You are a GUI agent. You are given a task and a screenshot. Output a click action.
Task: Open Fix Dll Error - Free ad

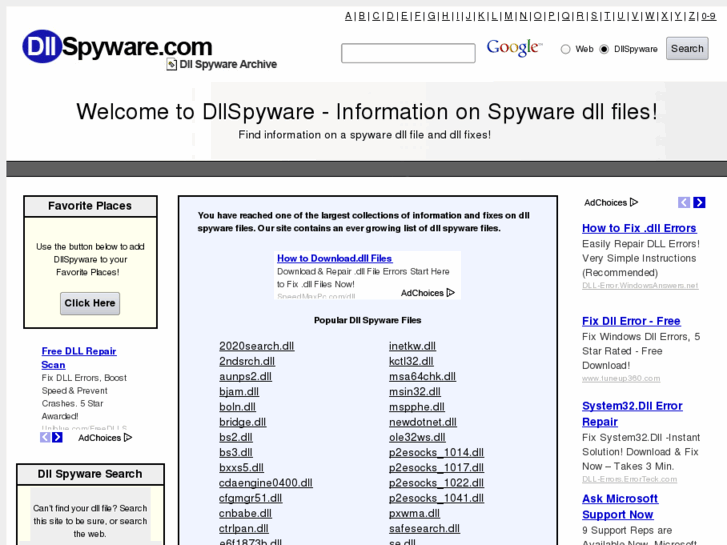(631, 321)
